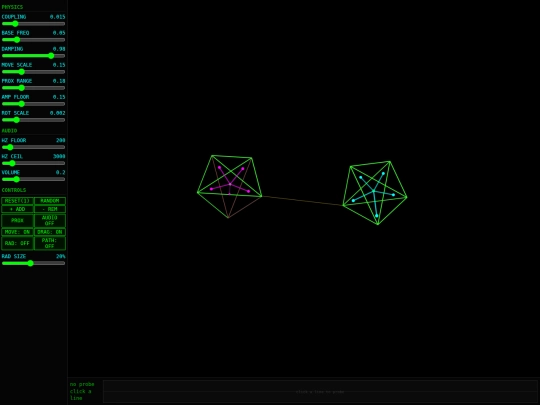
Task: Enable the PATH: OFF toggle
Action: coord(50,243)
